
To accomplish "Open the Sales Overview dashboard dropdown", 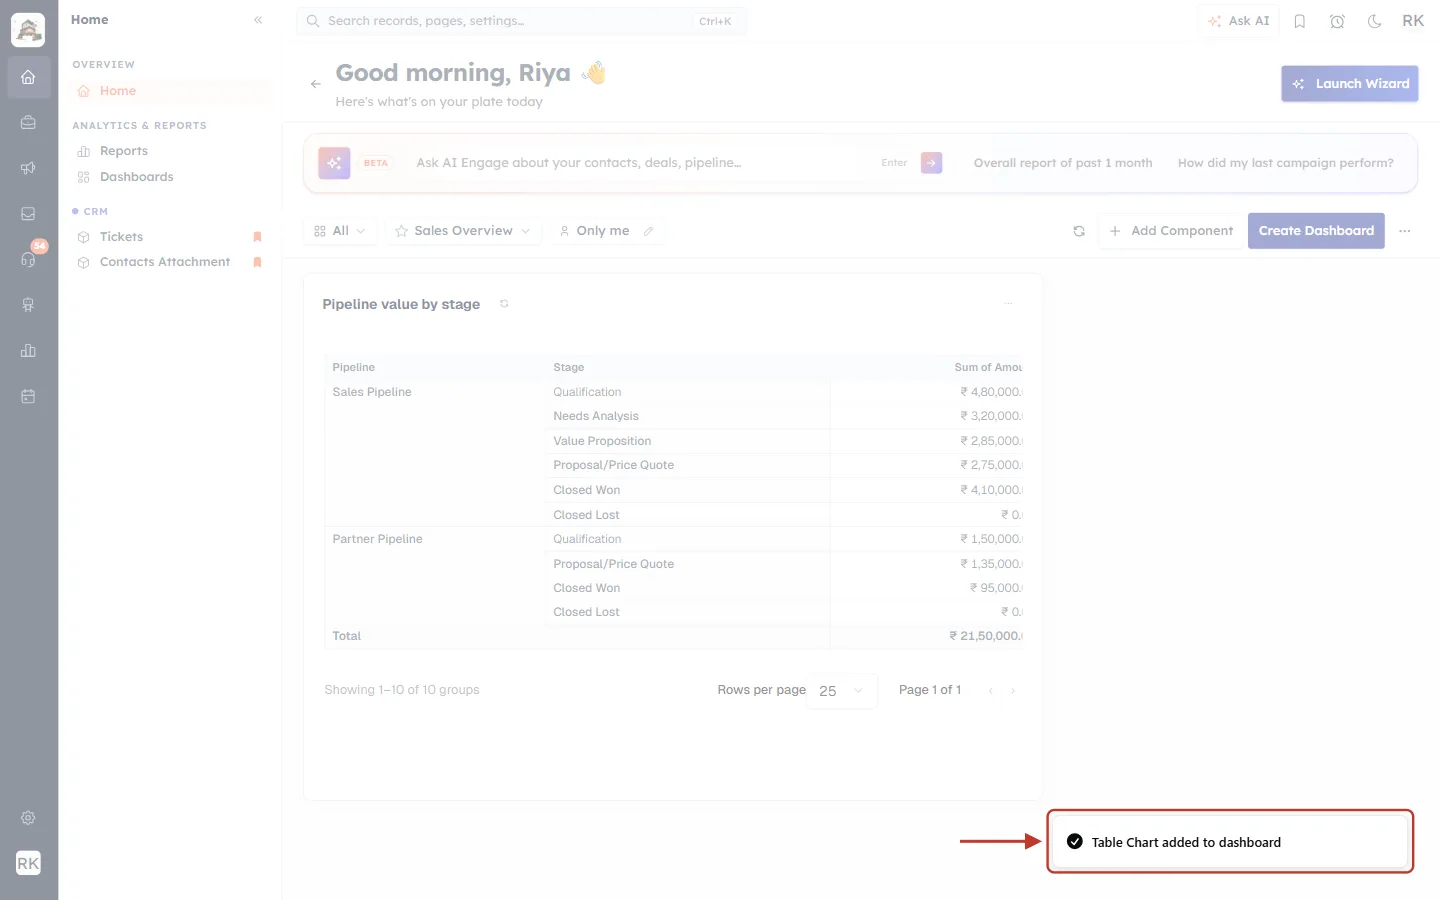I will [x=463, y=231].
